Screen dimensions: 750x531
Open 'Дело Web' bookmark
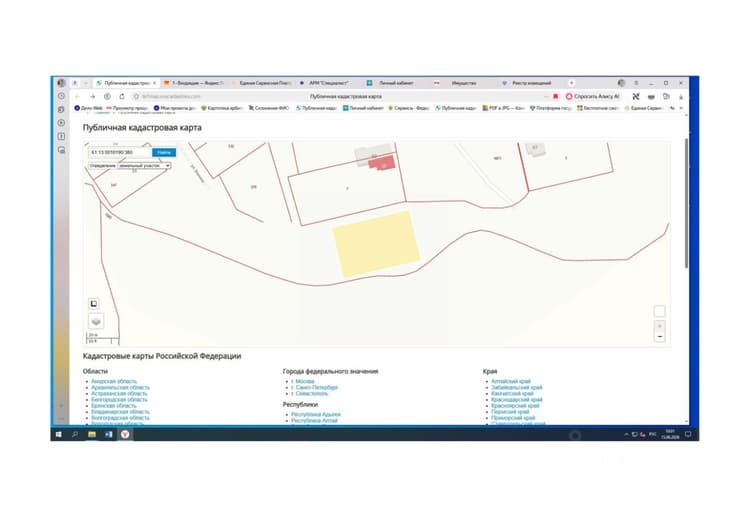pyautogui.click(x=88, y=109)
